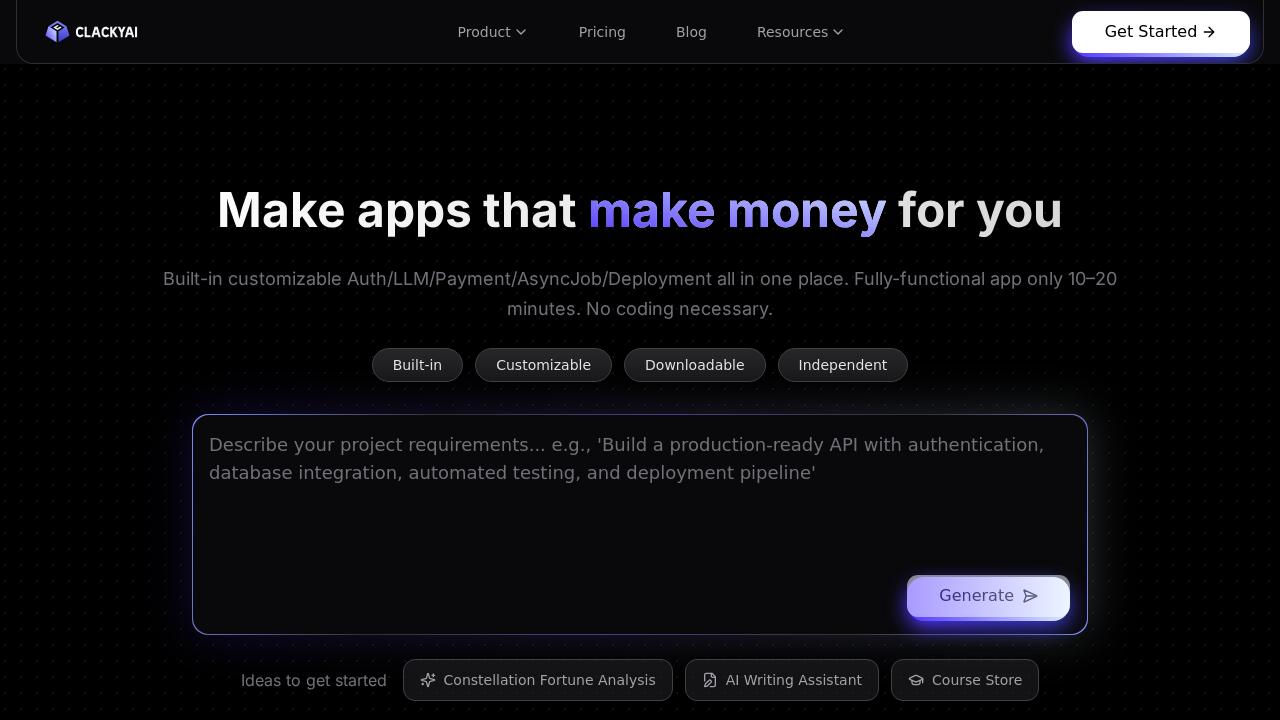Click the ClackyAI cube logo icon
Viewport: 1280px width, 720px height.
pyautogui.click(x=57, y=32)
